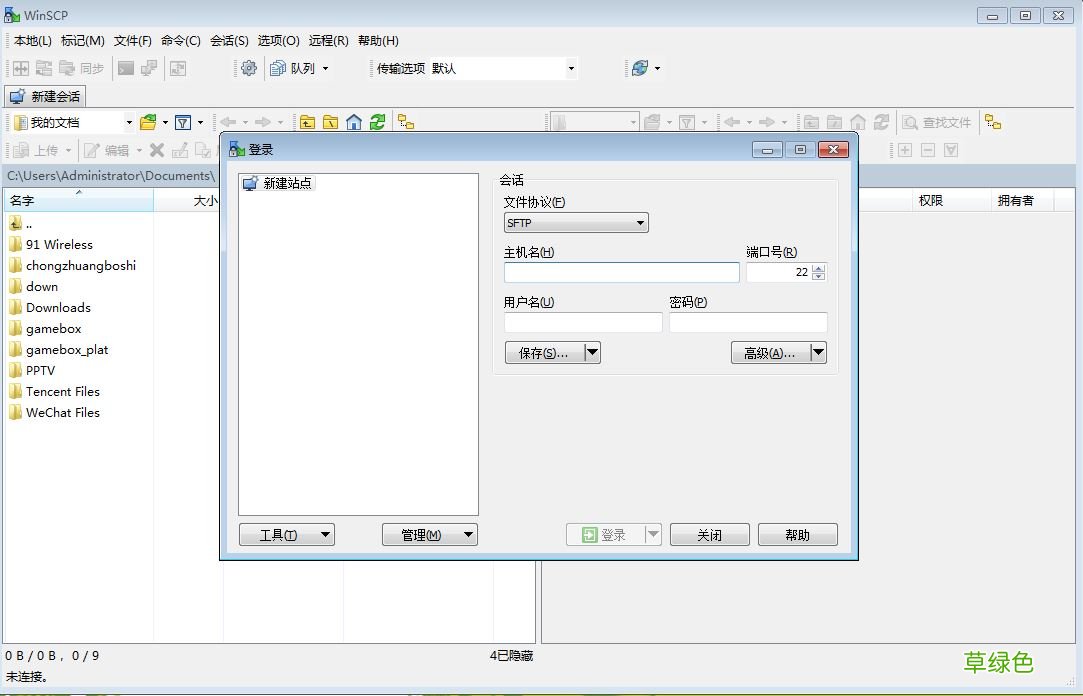Expand the arrow next to 保存(S)...
The image size is (1083, 696).
pyautogui.click(x=593, y=353)
